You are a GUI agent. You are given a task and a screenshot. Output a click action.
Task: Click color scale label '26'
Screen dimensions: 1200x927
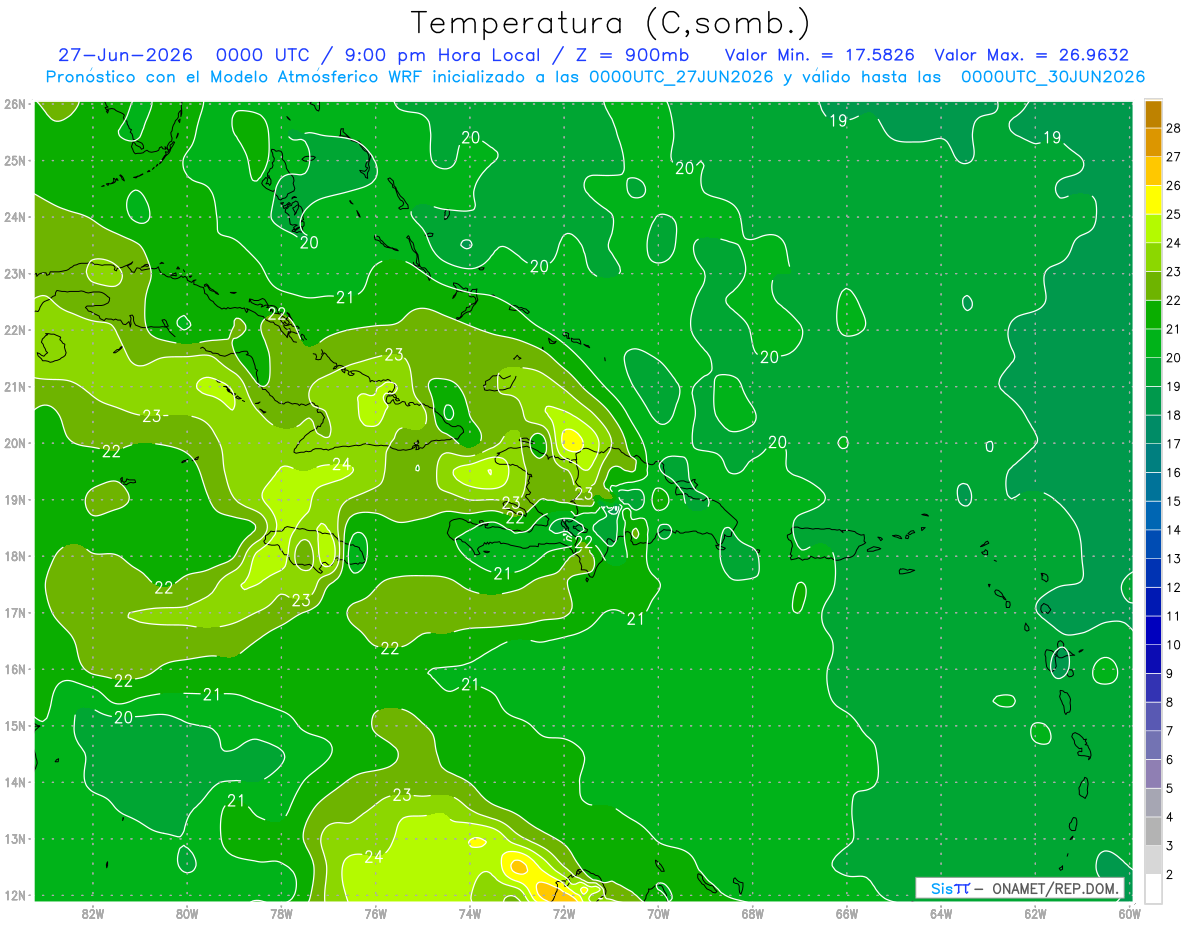pyautogui.click(x=1174, y=185)
